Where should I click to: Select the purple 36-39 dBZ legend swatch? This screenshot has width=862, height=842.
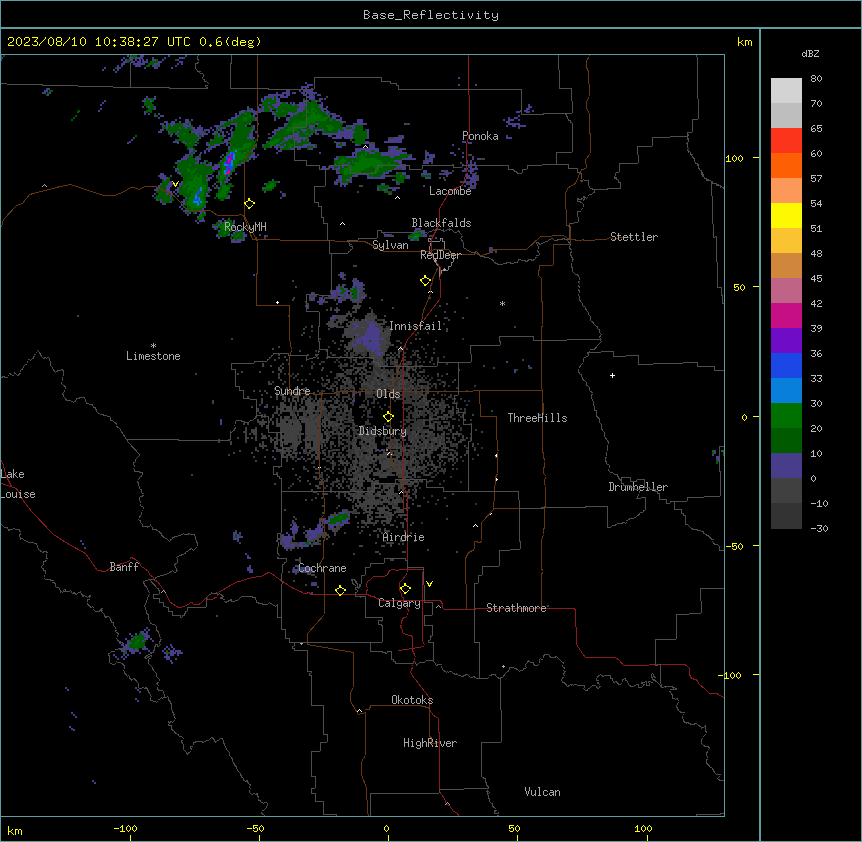click(x=786, y=341)
